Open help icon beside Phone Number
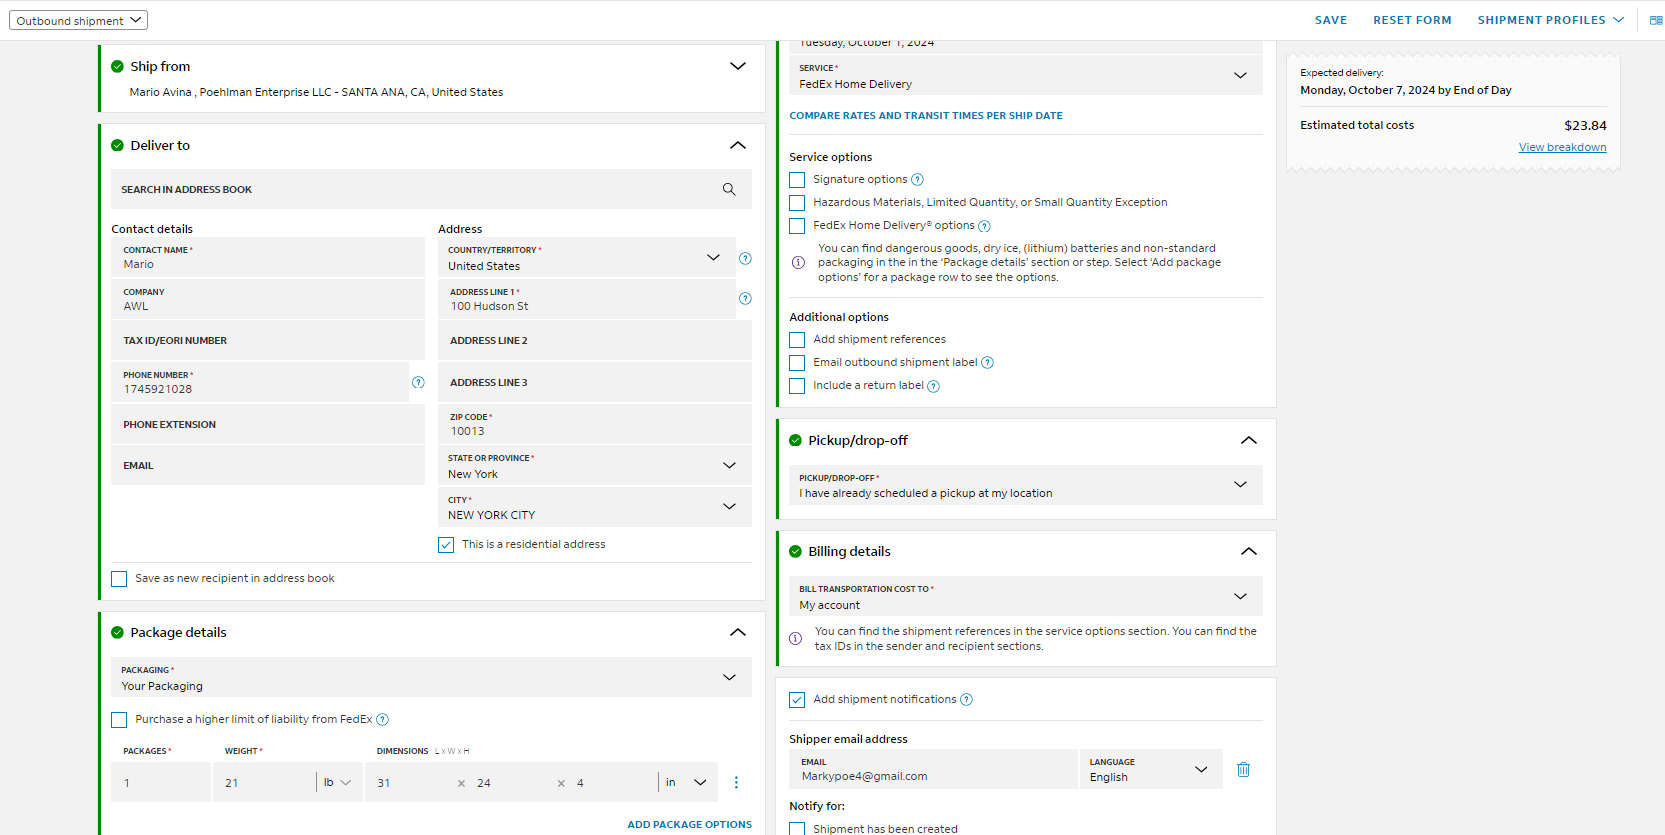The height and width of the screenshot is (835, 1665). click(x=418, y=382)
